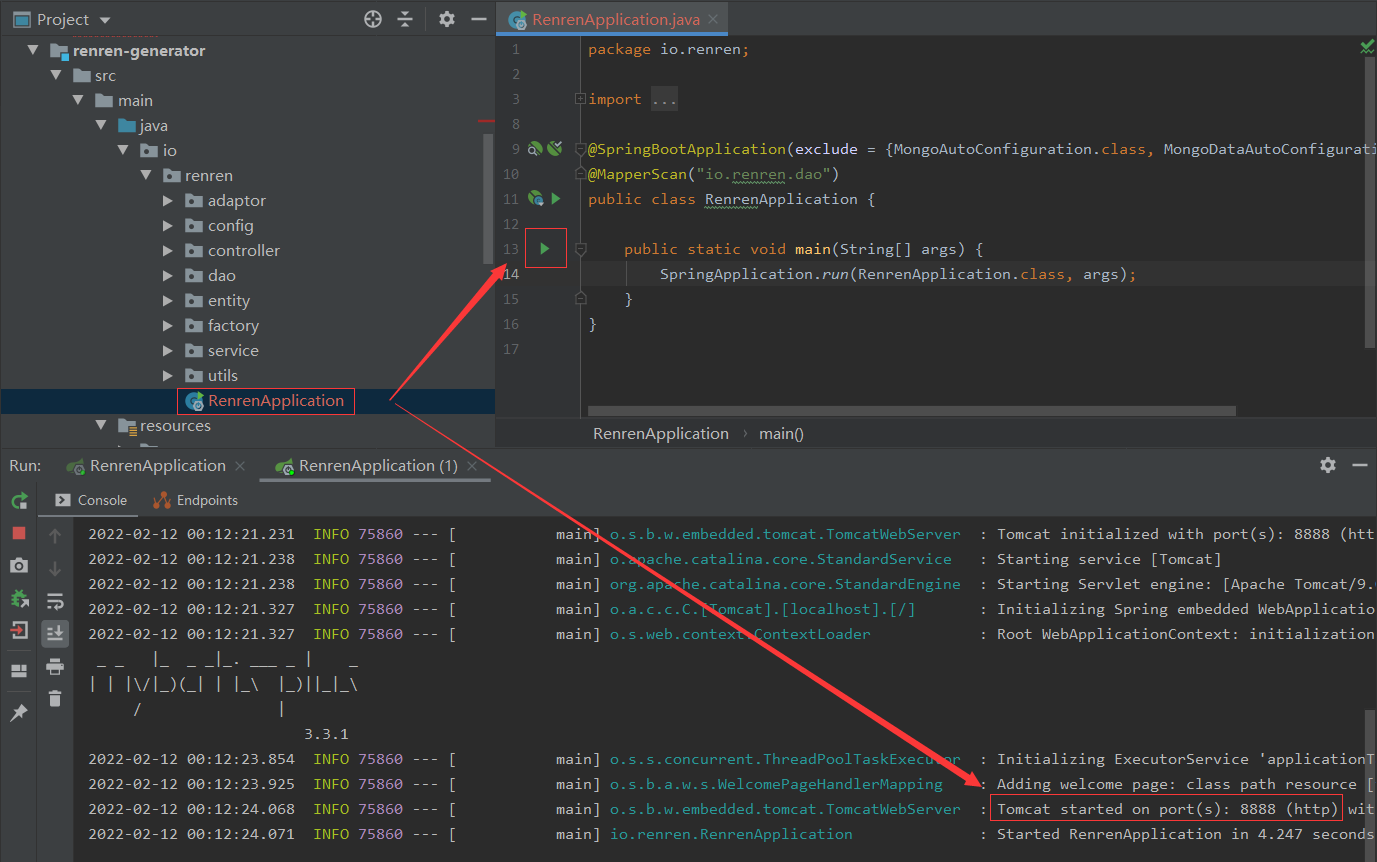Image resolution: width=1377 pixels, height=862 pixels.
Task: Click the o.s.b.w.embedded.tomcat.TomcatWebServer link in first log line
Action: [x=785, y=534]
